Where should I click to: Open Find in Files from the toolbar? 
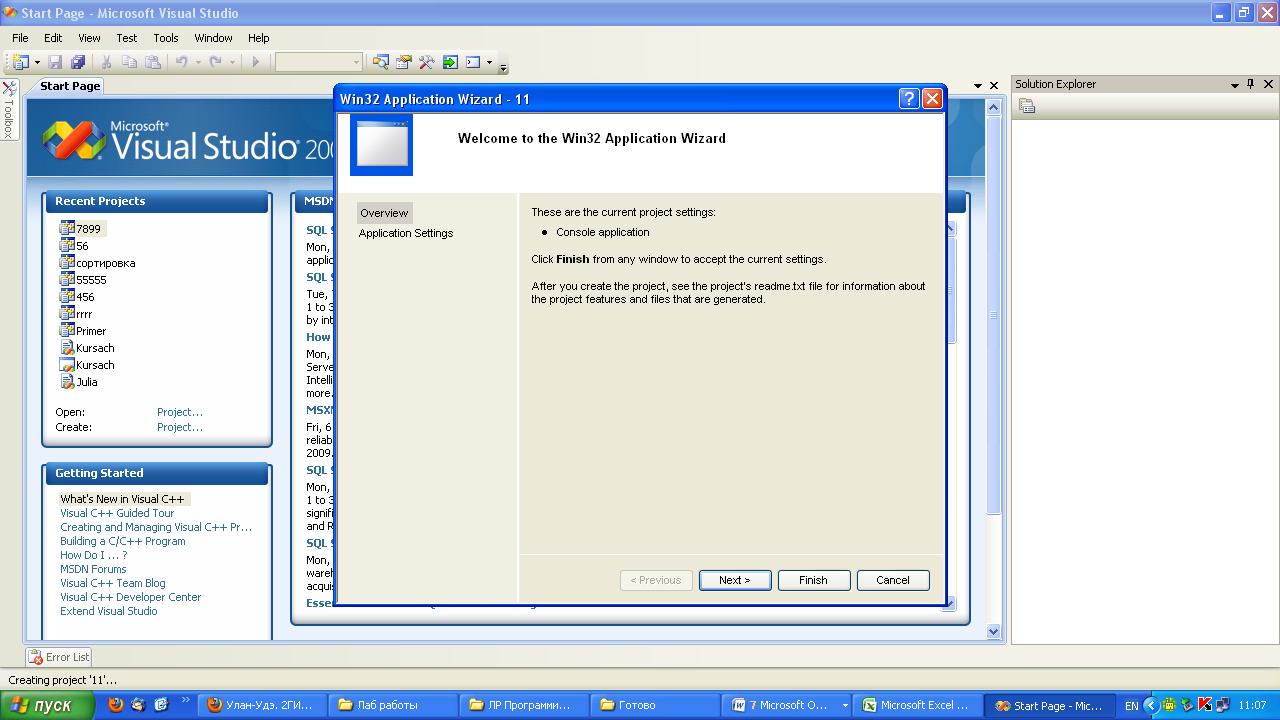(x=381, y=62)
